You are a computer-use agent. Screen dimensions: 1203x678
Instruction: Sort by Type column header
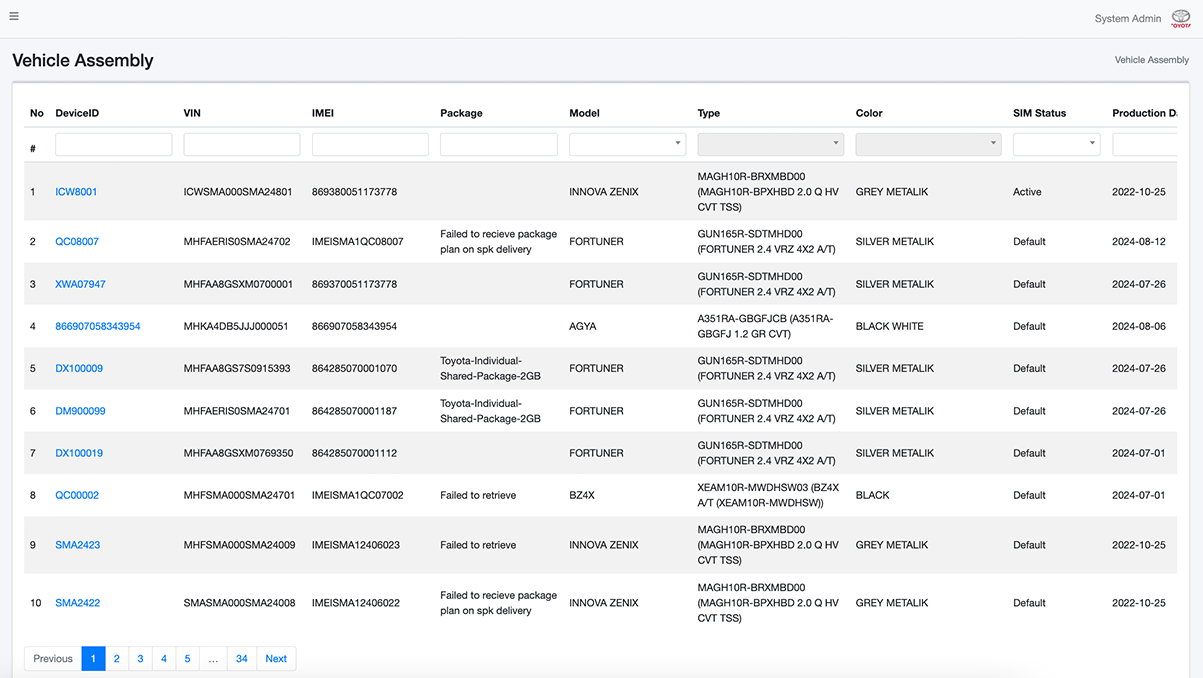point(708,113)
